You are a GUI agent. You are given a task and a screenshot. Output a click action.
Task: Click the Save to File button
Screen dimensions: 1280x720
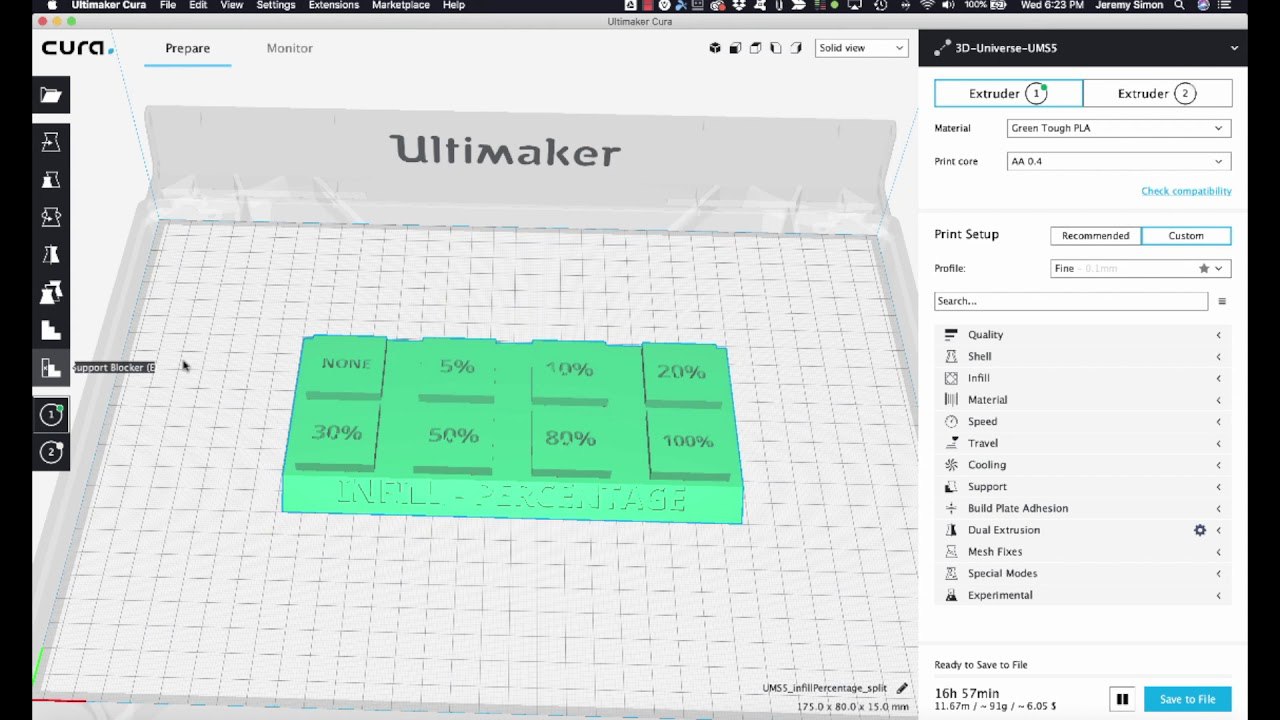click(x=1187, y=699)
